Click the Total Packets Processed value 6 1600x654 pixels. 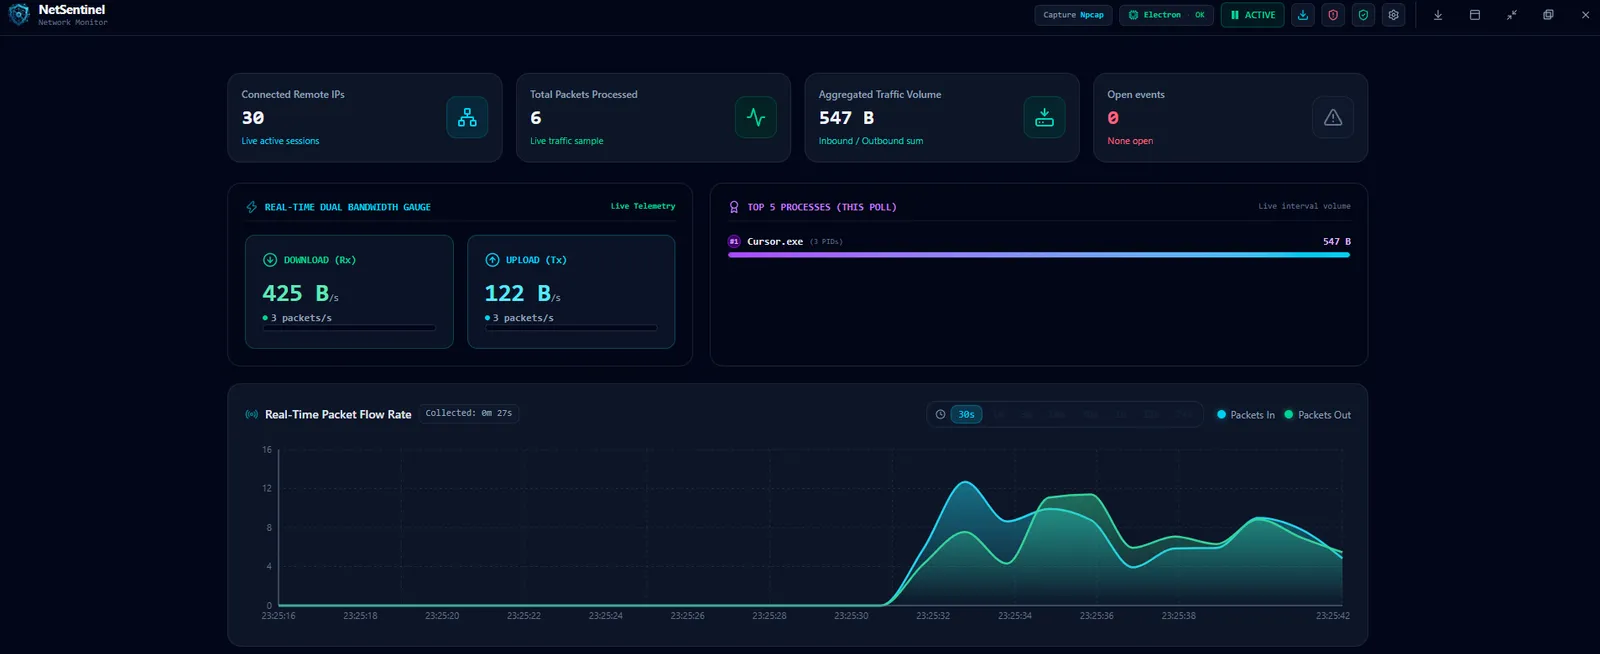tap(536, 118)
